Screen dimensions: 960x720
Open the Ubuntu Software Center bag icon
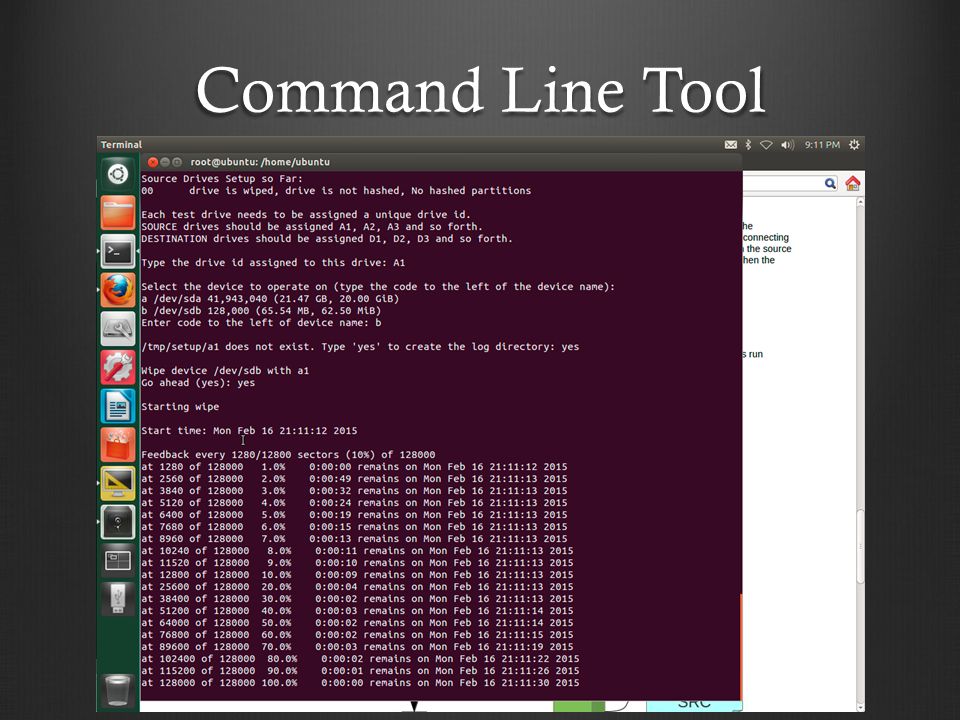click(118, 444)
